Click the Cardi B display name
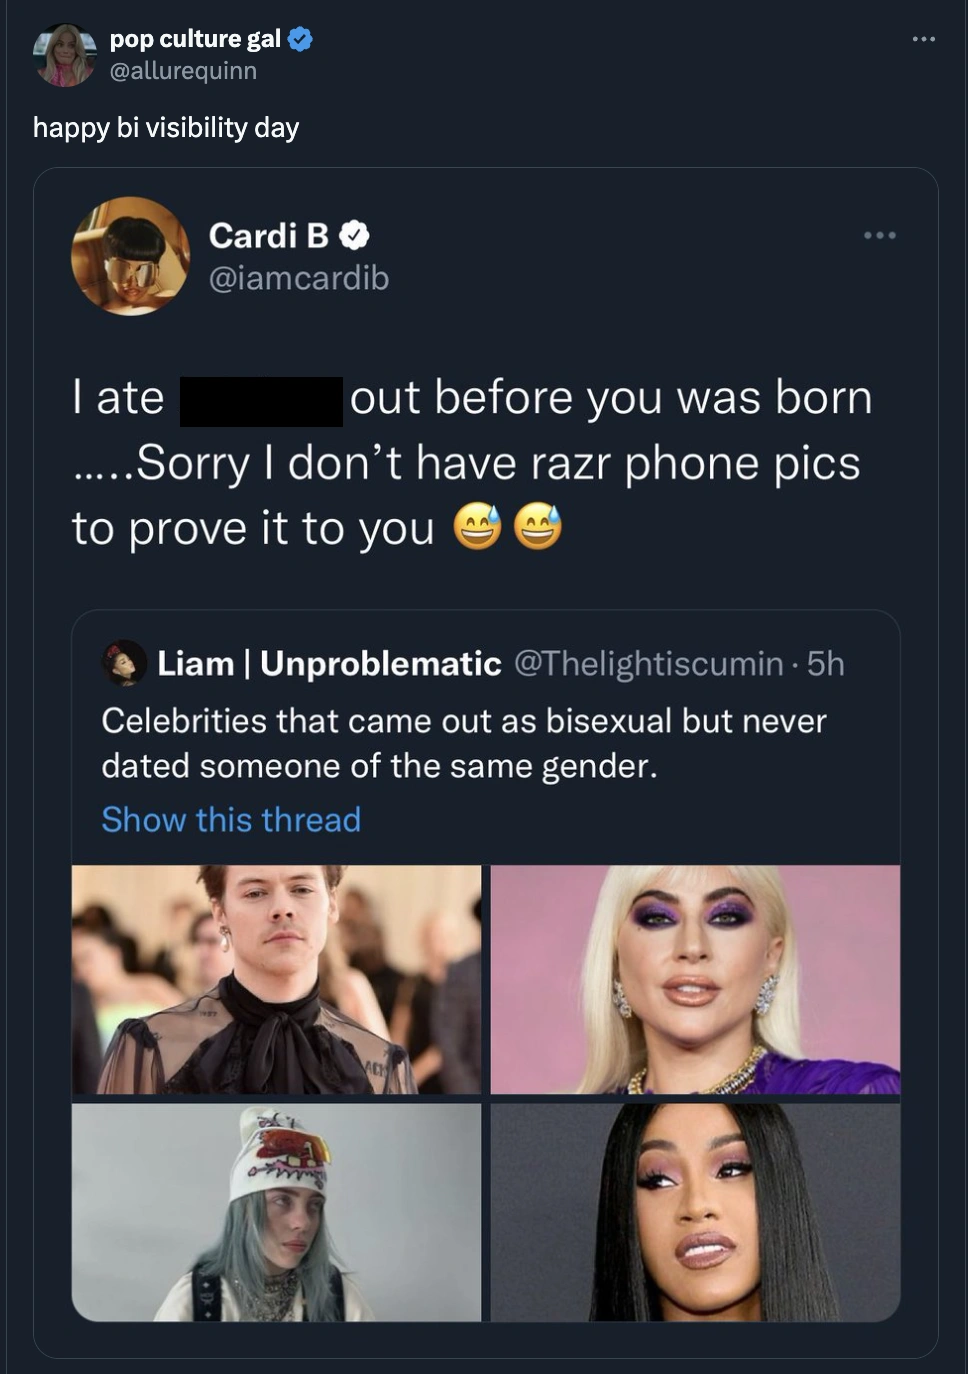The height and width of the screenshot is (1374, 968). pyautogui.click(x=268, y=236)
